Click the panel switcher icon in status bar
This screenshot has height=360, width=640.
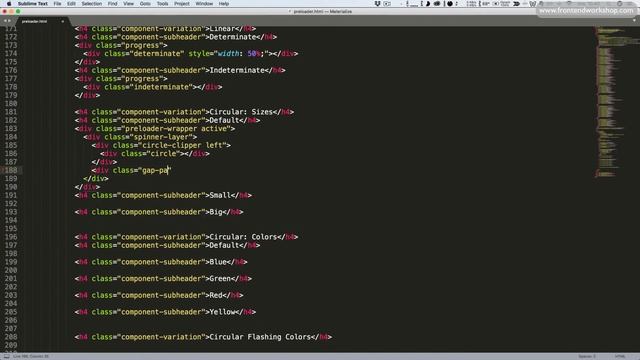(6, 356)
